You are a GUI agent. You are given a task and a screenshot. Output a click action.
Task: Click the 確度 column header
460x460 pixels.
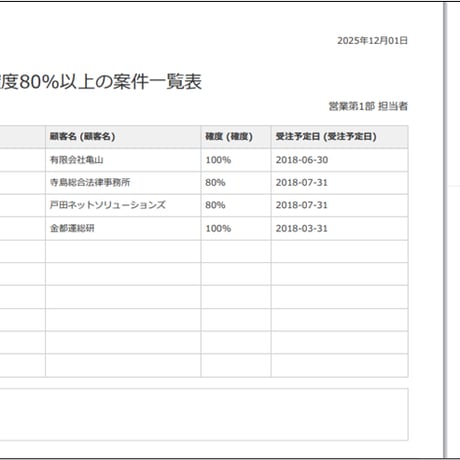point(236,137)
